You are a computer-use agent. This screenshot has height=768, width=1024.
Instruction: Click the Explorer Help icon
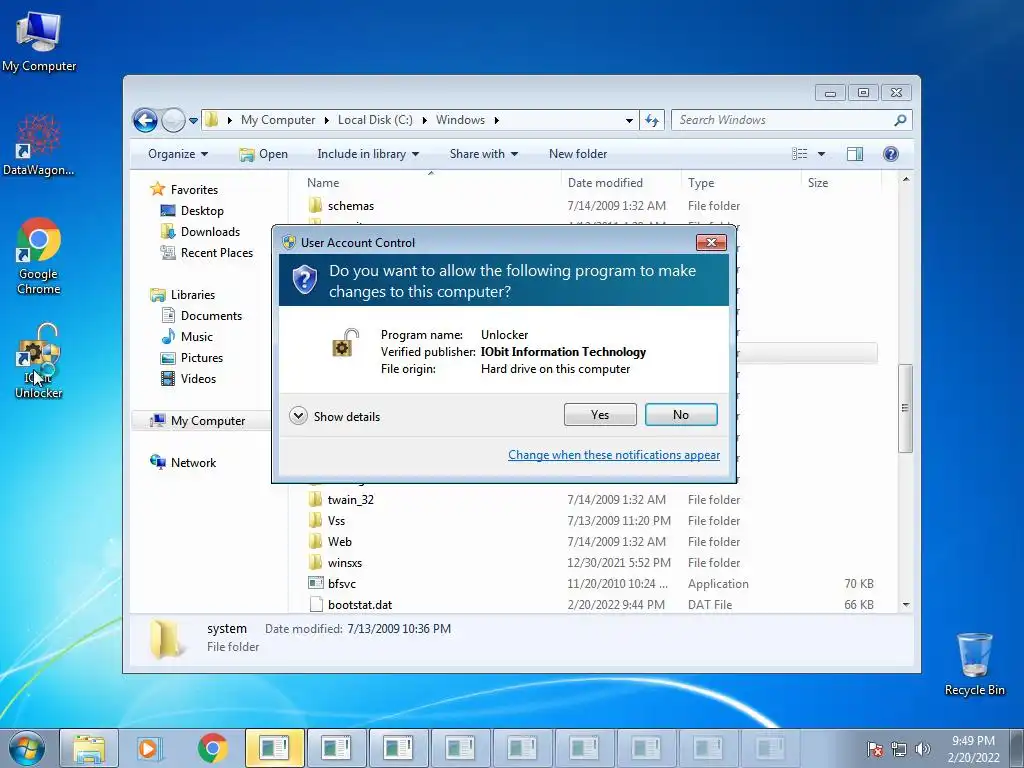(x=891, y=154)
